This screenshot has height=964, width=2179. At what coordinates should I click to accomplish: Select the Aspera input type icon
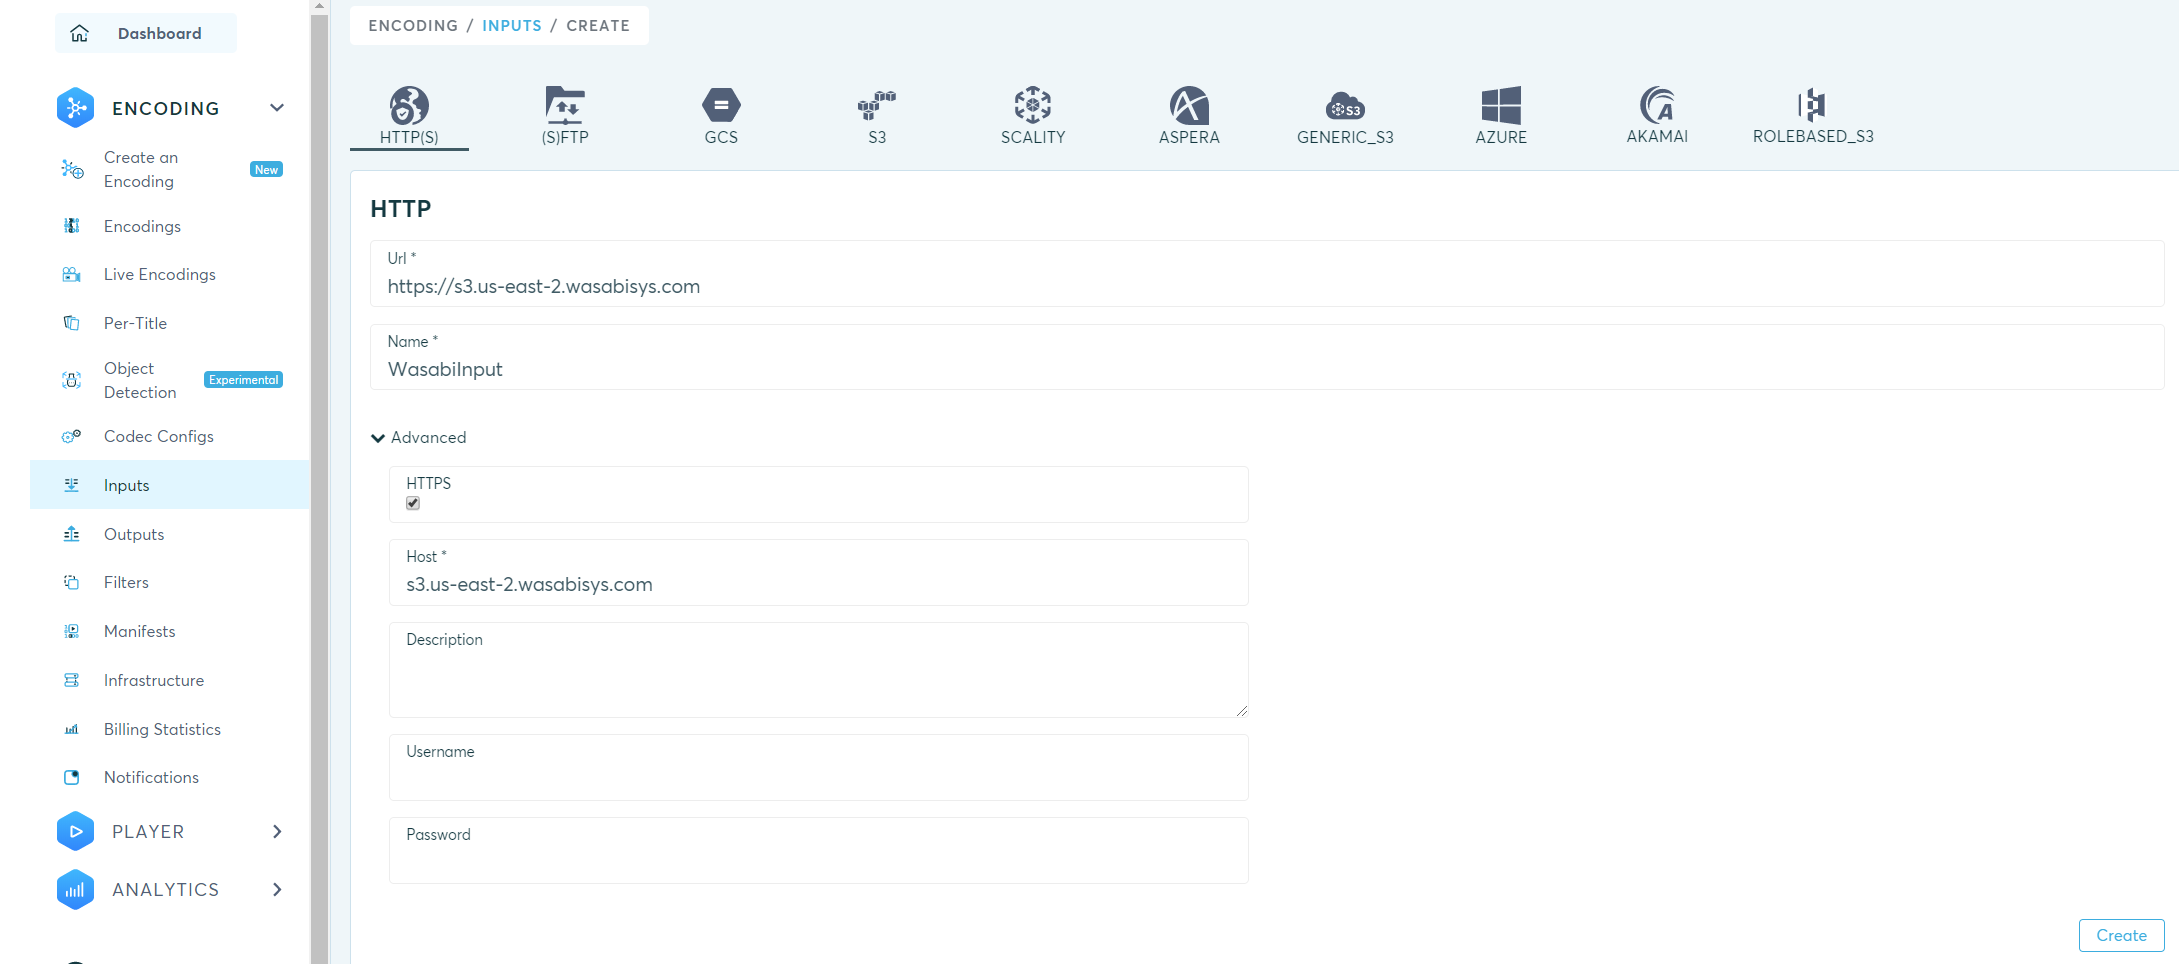click(1189, 105)
